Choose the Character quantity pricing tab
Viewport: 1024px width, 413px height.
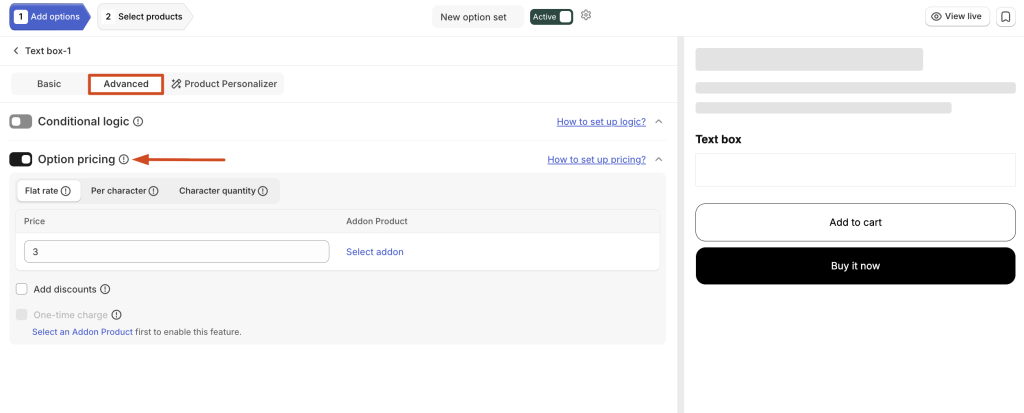(223, 191)
